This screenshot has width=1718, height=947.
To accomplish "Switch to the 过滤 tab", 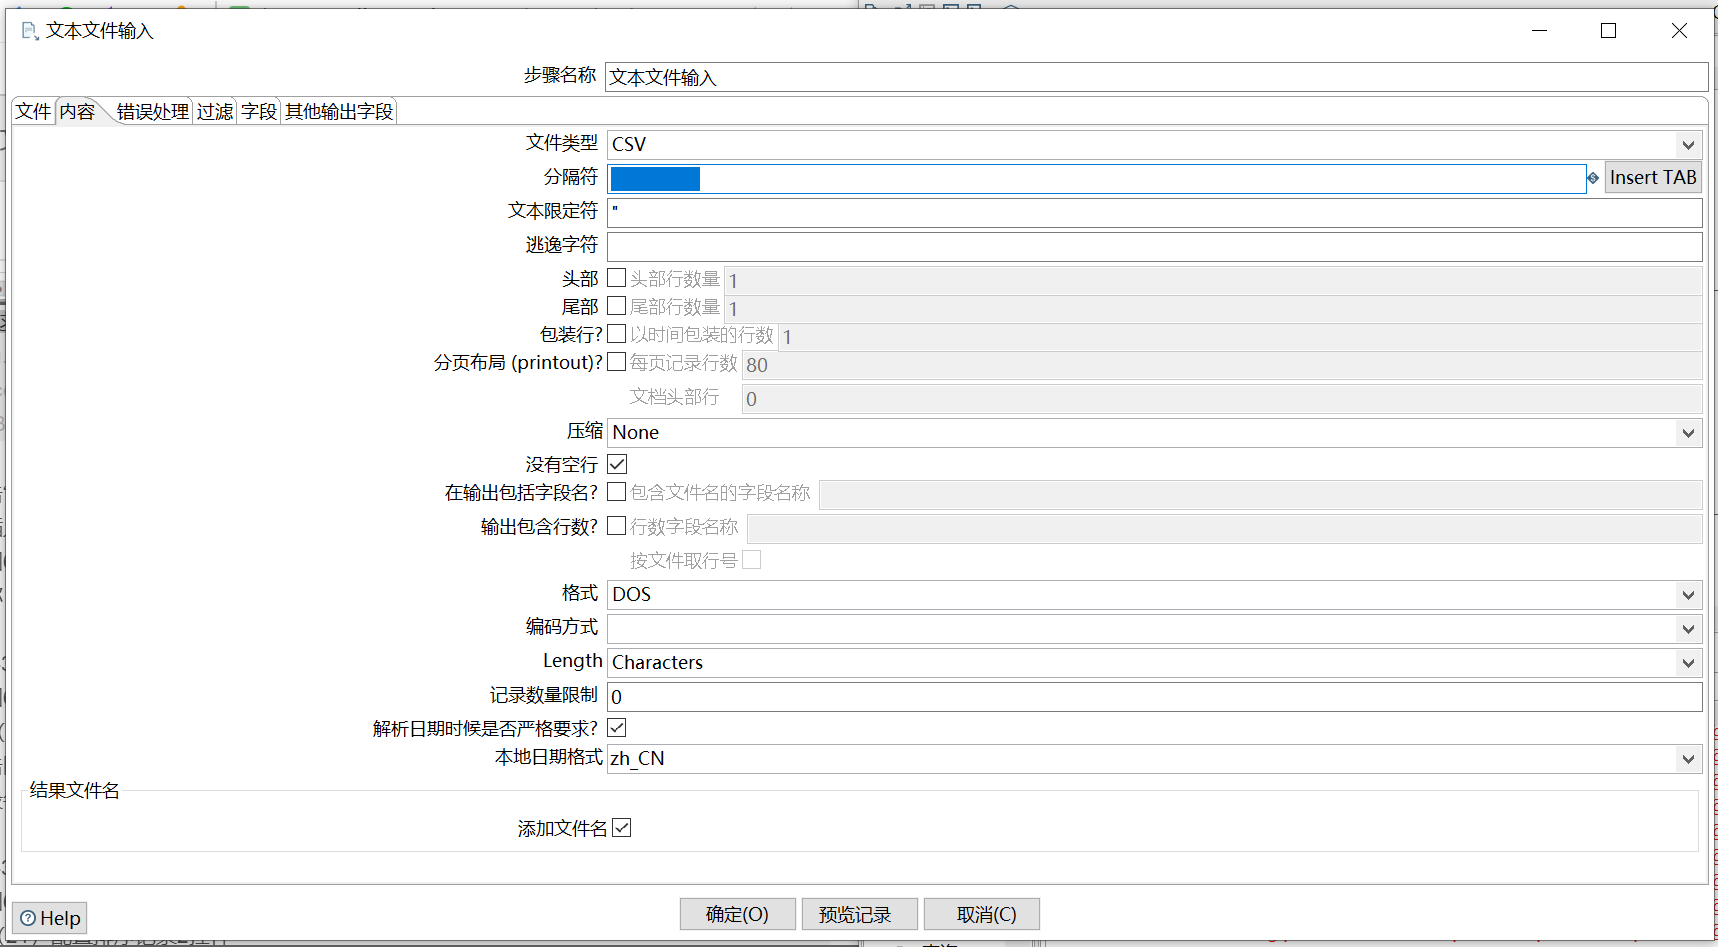I will [215, 112].
